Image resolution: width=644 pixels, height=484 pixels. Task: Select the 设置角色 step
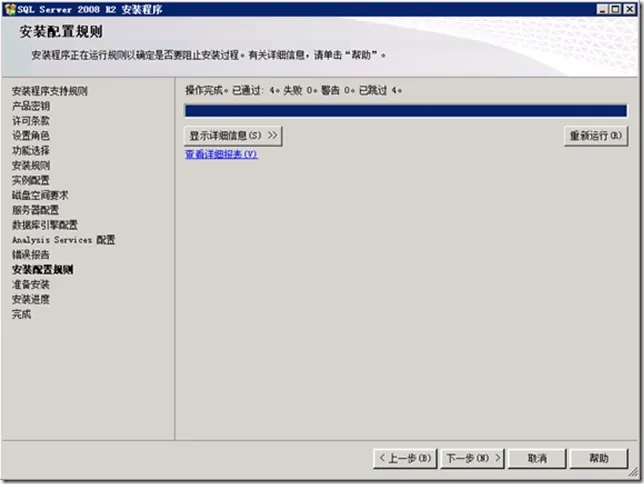tap(31, 136)
